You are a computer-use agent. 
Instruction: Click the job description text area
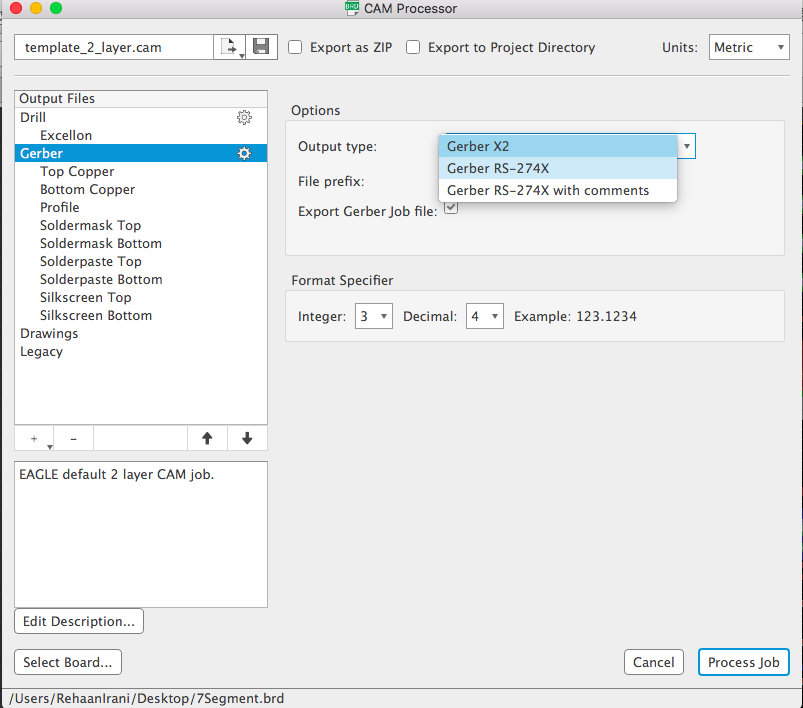(141, 534)
